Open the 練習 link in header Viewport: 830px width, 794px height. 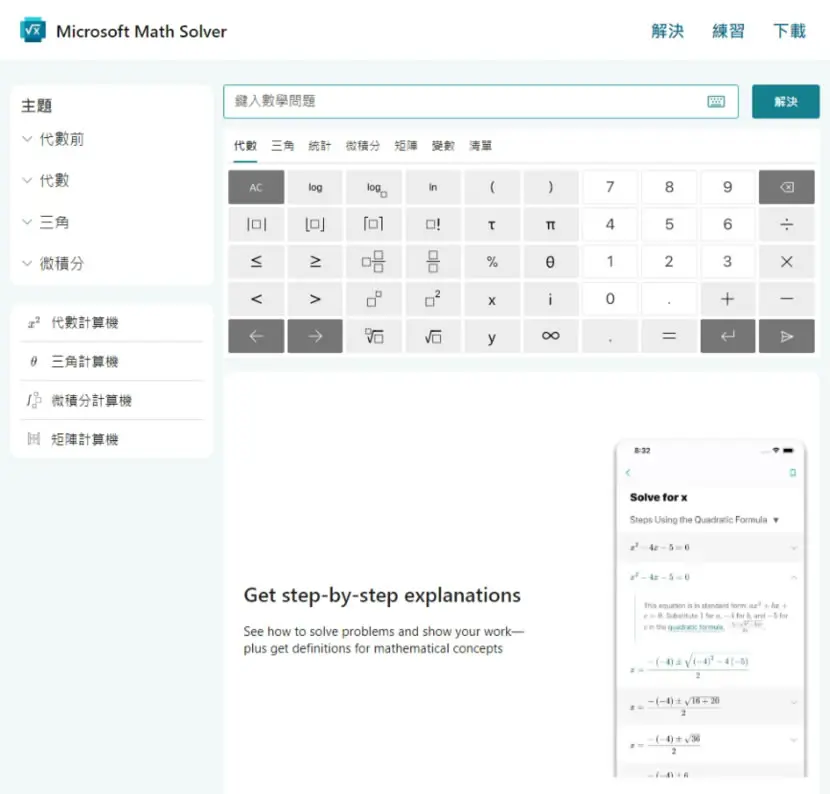click(x=728, y=31)
